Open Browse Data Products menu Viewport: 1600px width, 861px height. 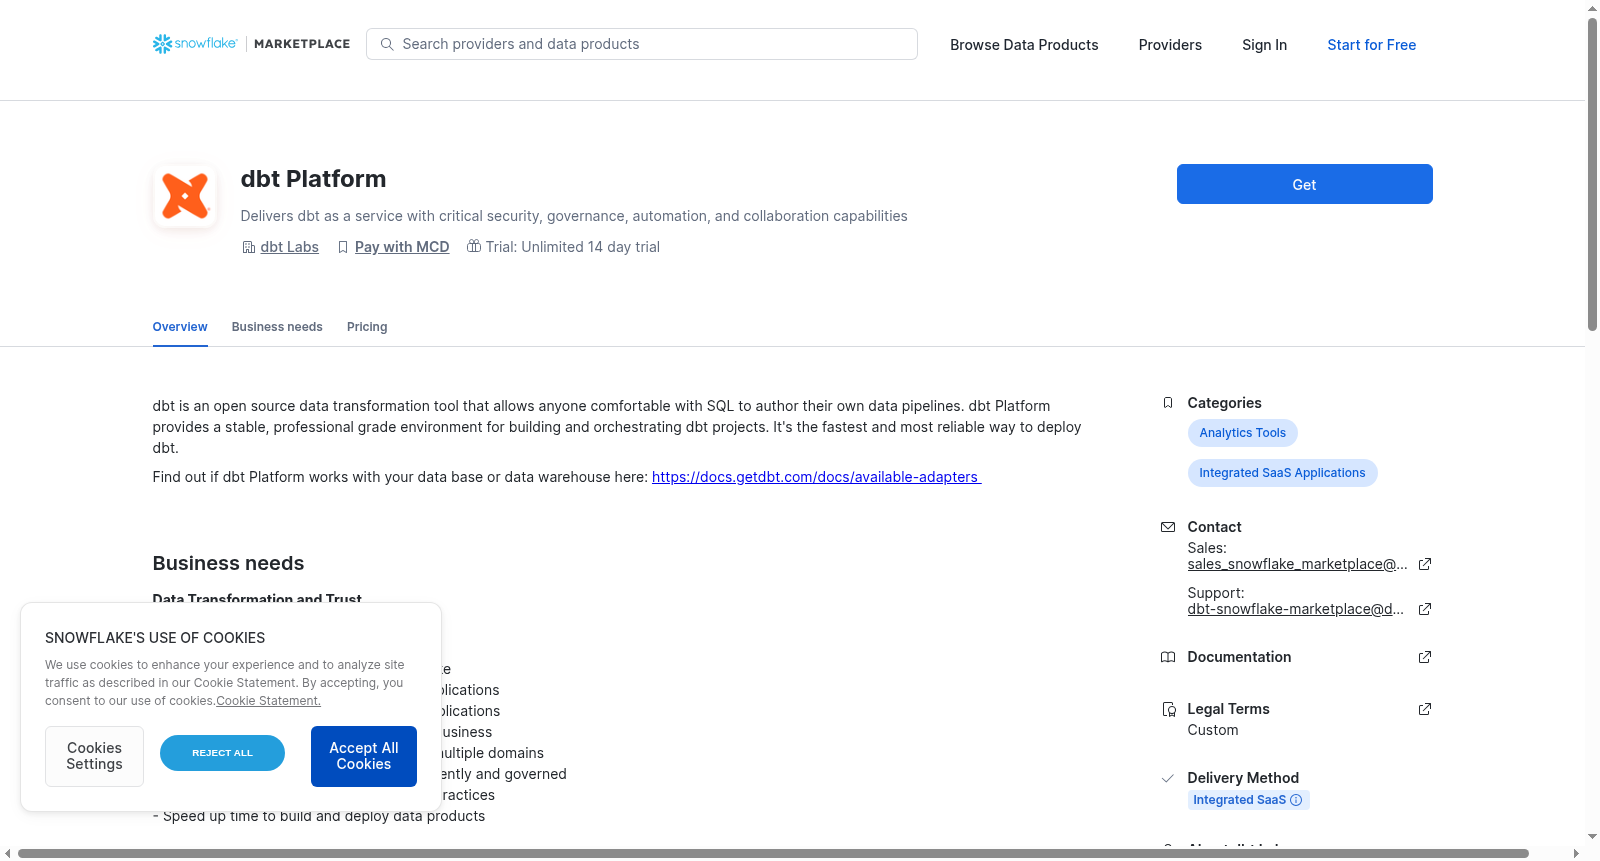[1024, 45]
